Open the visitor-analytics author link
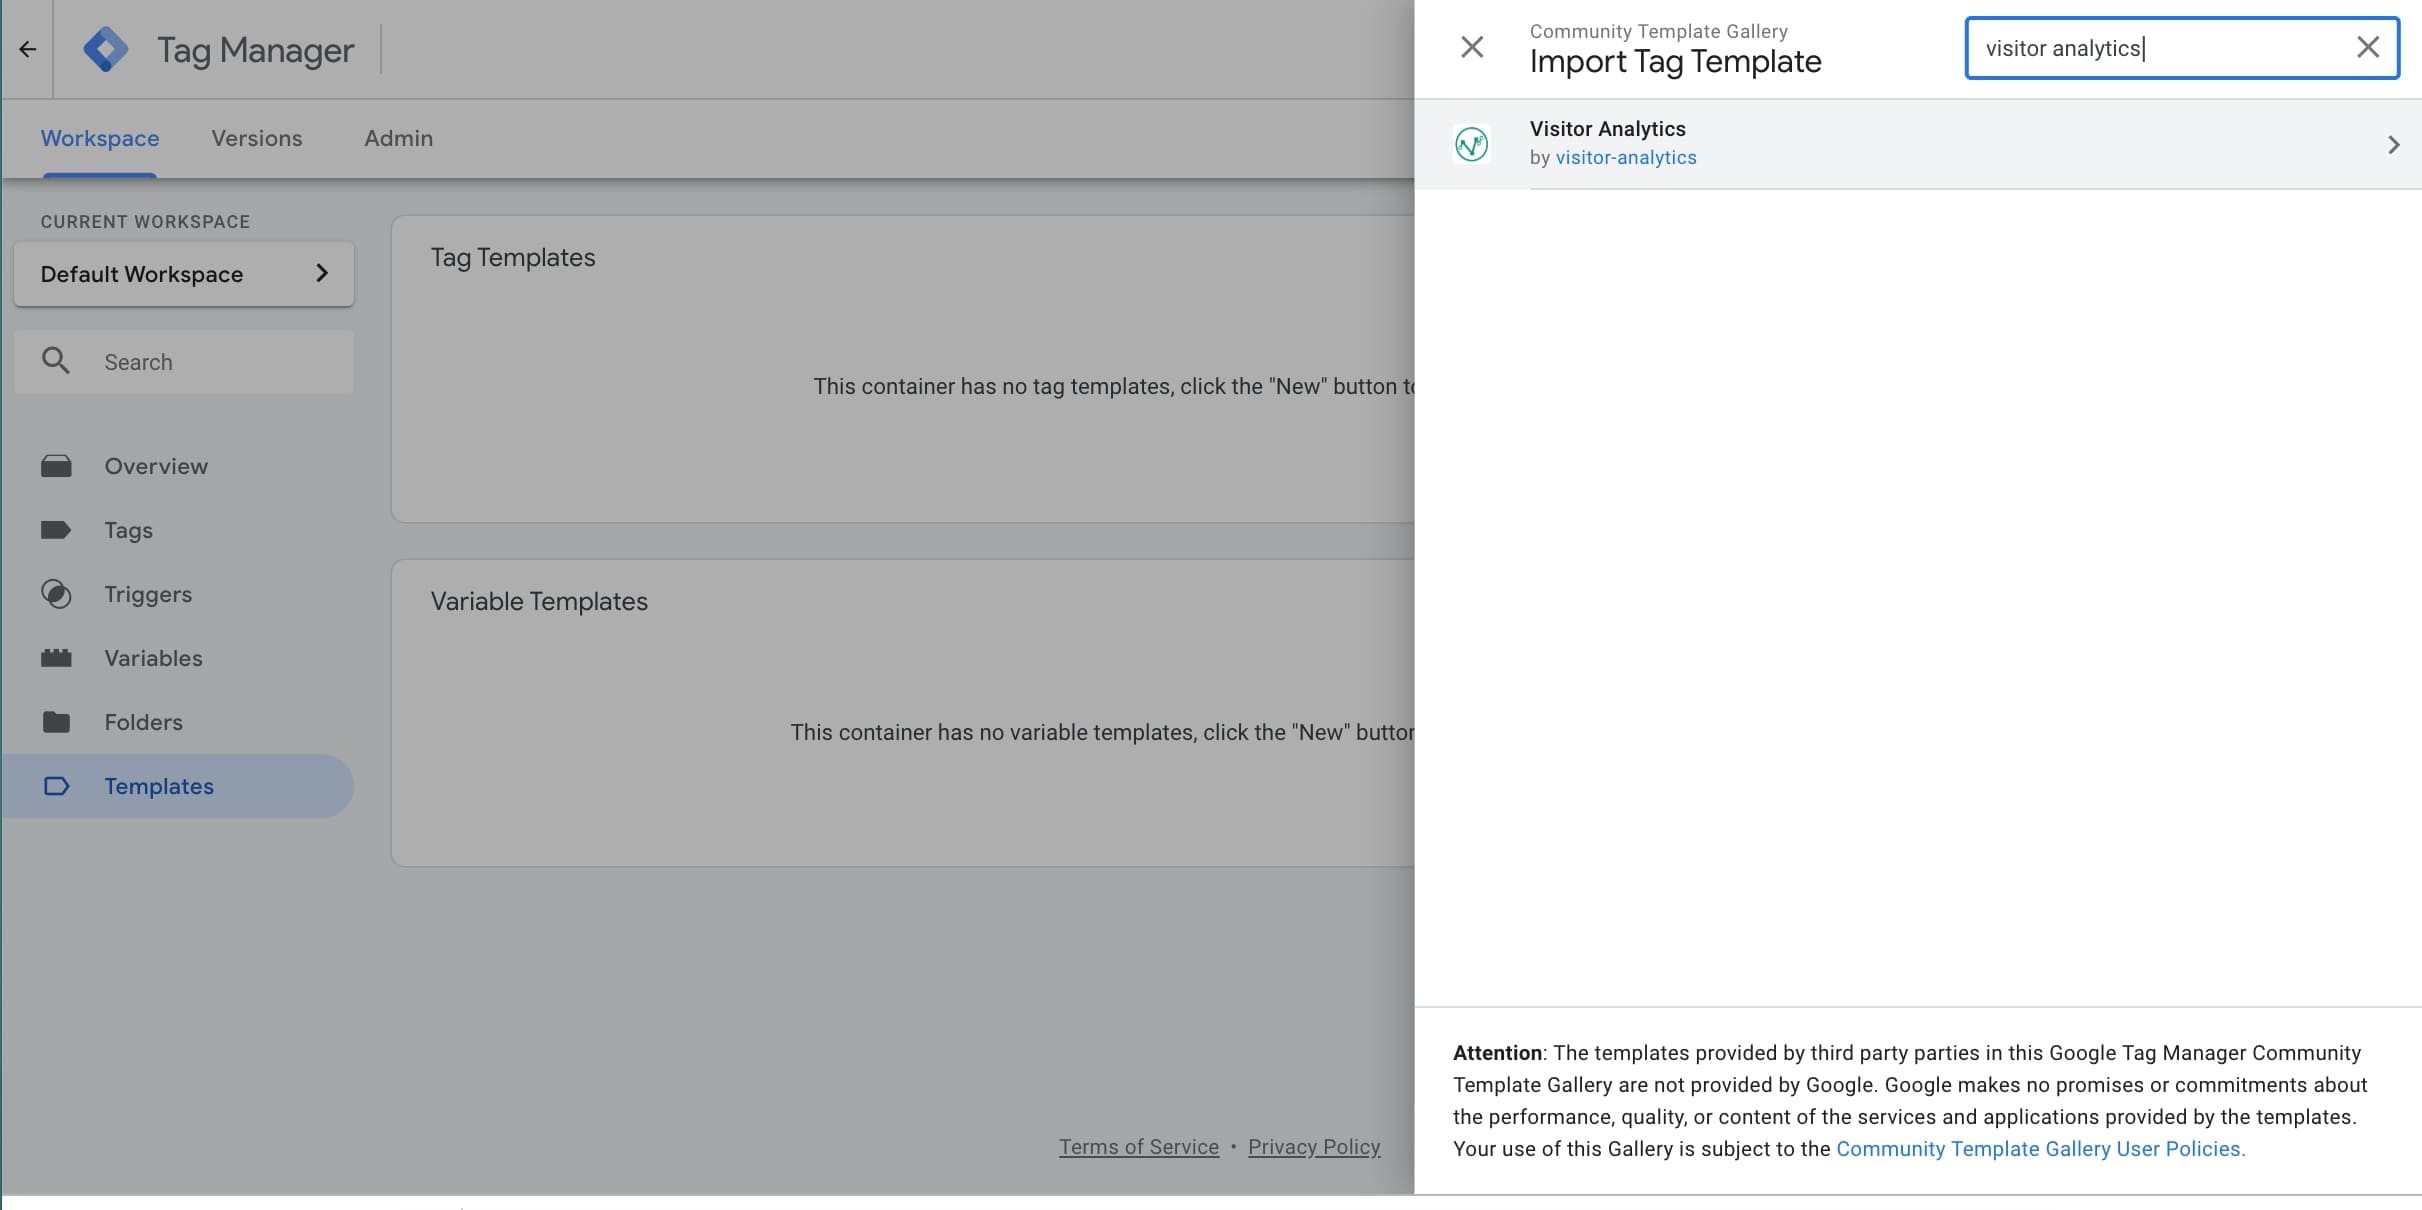Viewport: 2422px width, 1210px height. pyautogui.click(x=1625, y=158)
